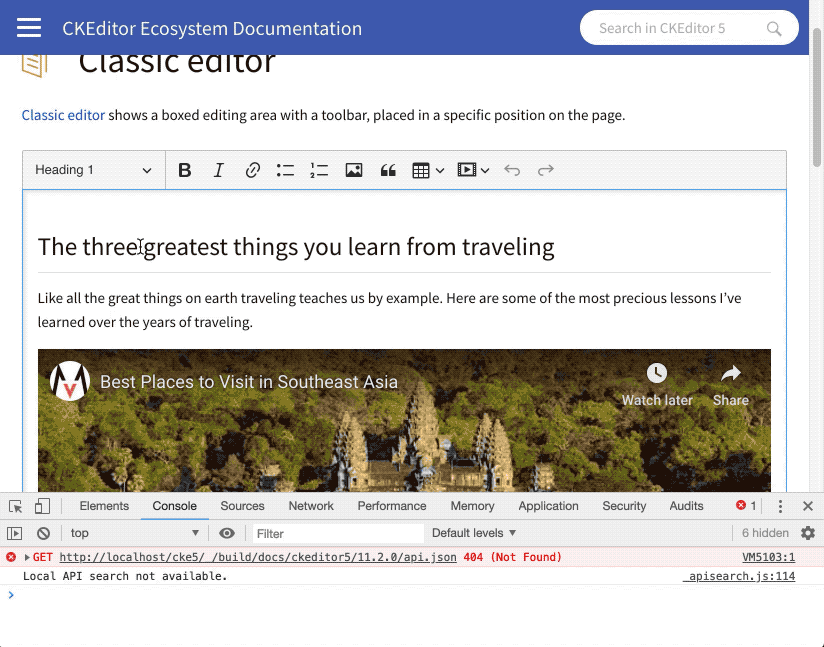The image size is (824, 647).
Task: Open the hamburger navigation menu
Action: [x=29, y=28]
